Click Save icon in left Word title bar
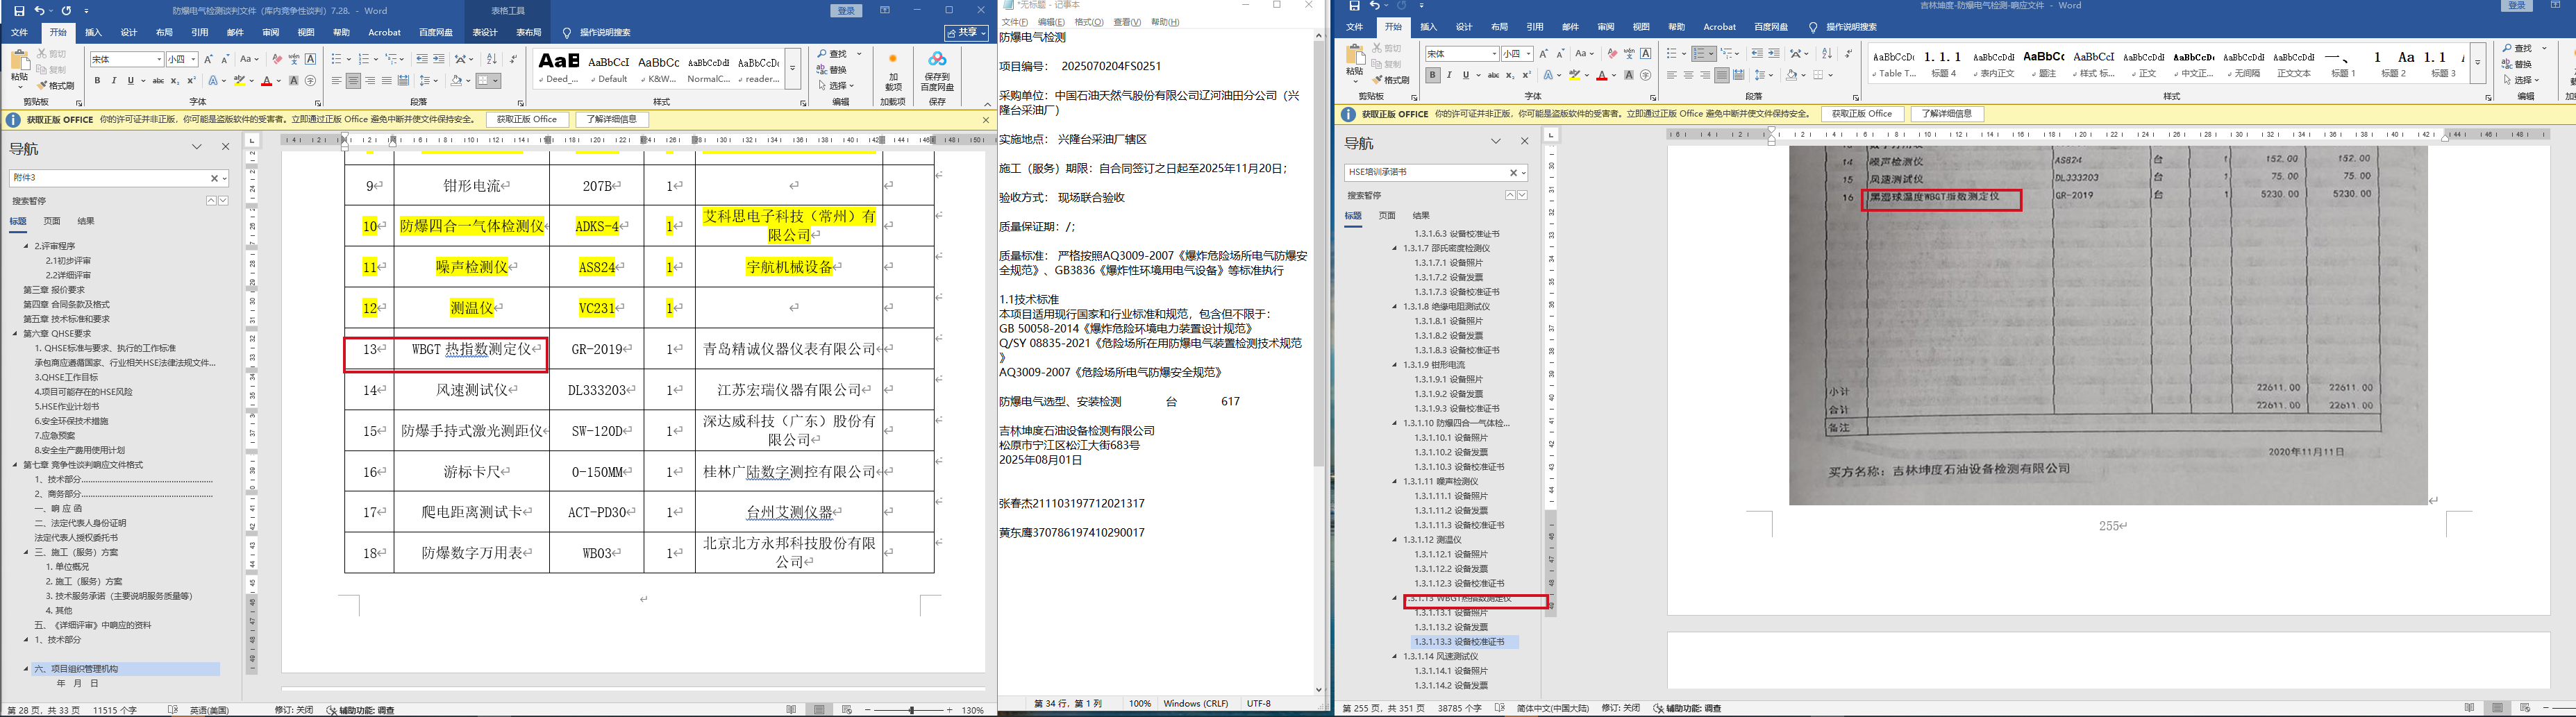This screenshot has width=2576, height=717. (x=19, y=10)
